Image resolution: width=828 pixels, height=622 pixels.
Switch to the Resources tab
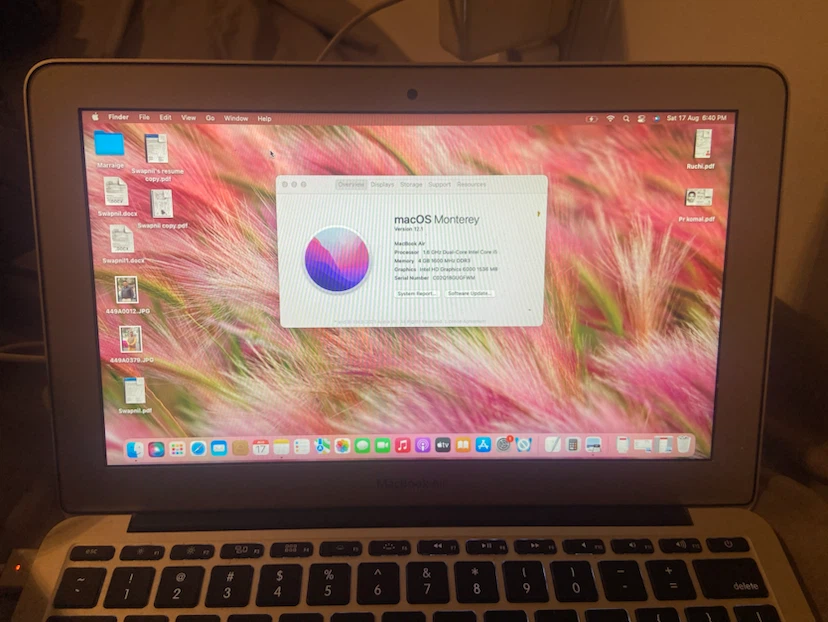click(471, 184)
